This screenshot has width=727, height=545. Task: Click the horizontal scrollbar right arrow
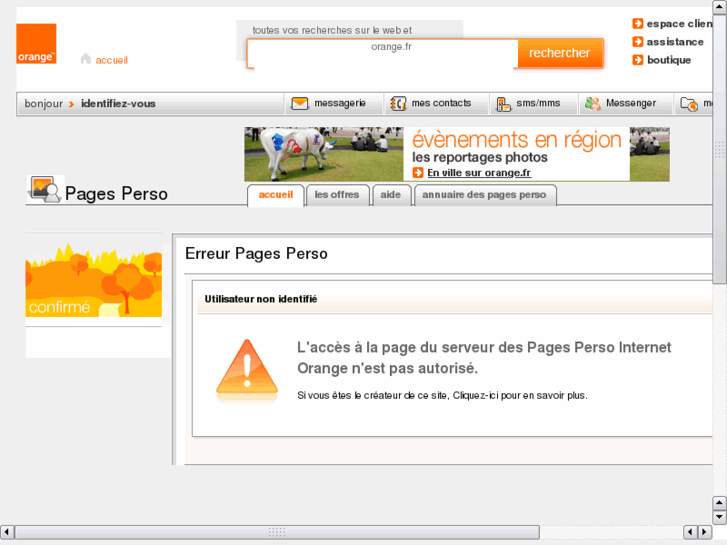705,532
